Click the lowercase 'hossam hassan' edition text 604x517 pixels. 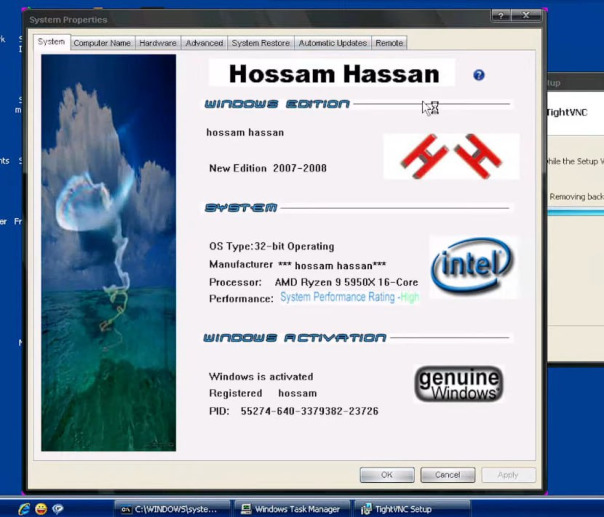[x=245, y=132]
